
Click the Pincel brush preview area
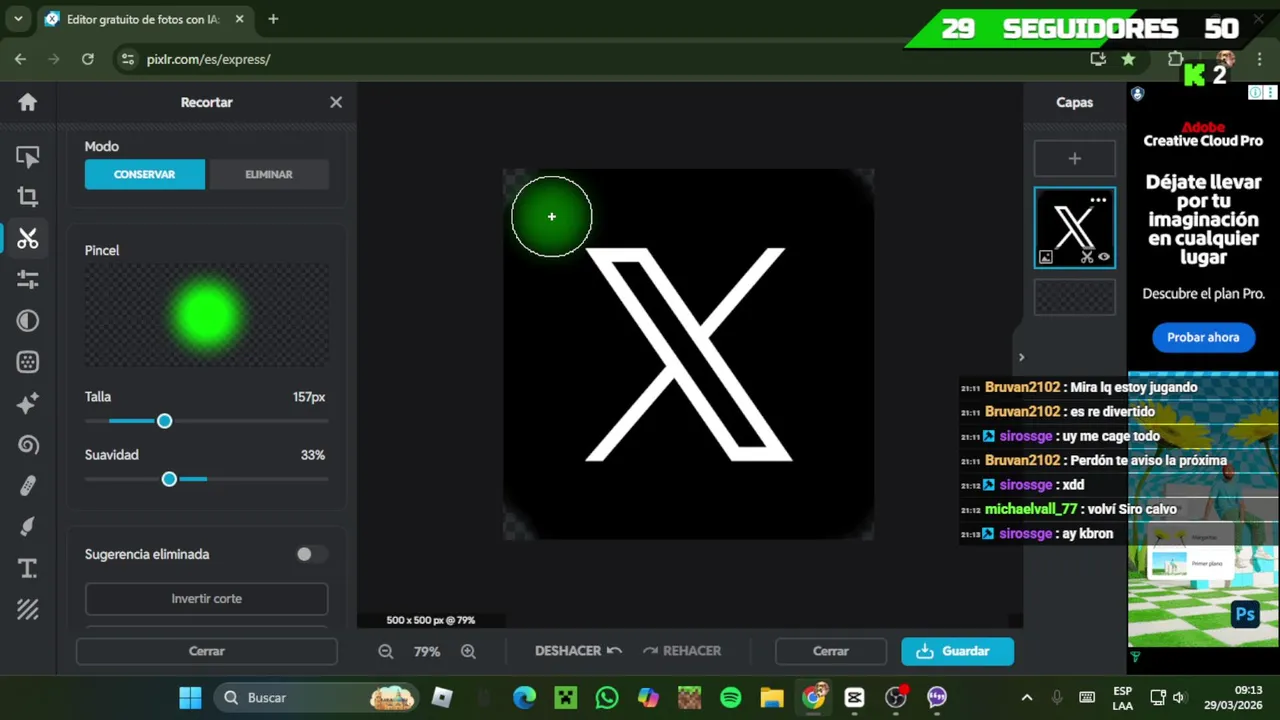point(206,315)
